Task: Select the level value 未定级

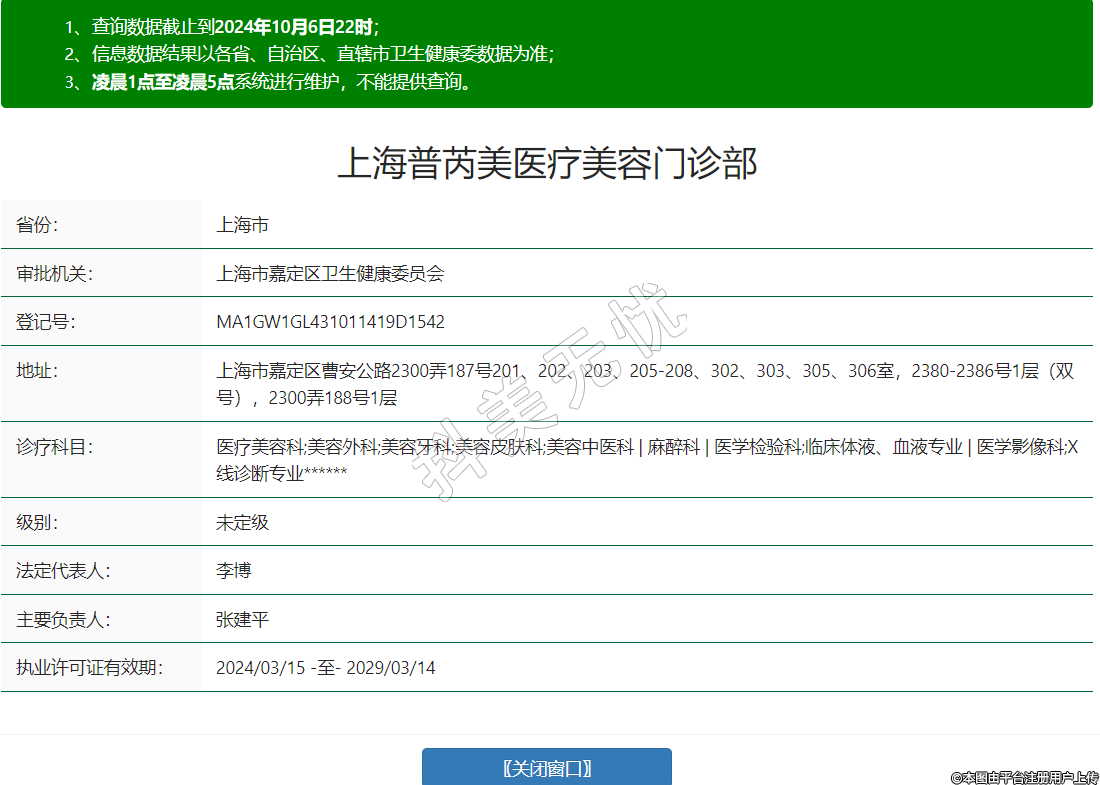Action: [x=242, y=522]
